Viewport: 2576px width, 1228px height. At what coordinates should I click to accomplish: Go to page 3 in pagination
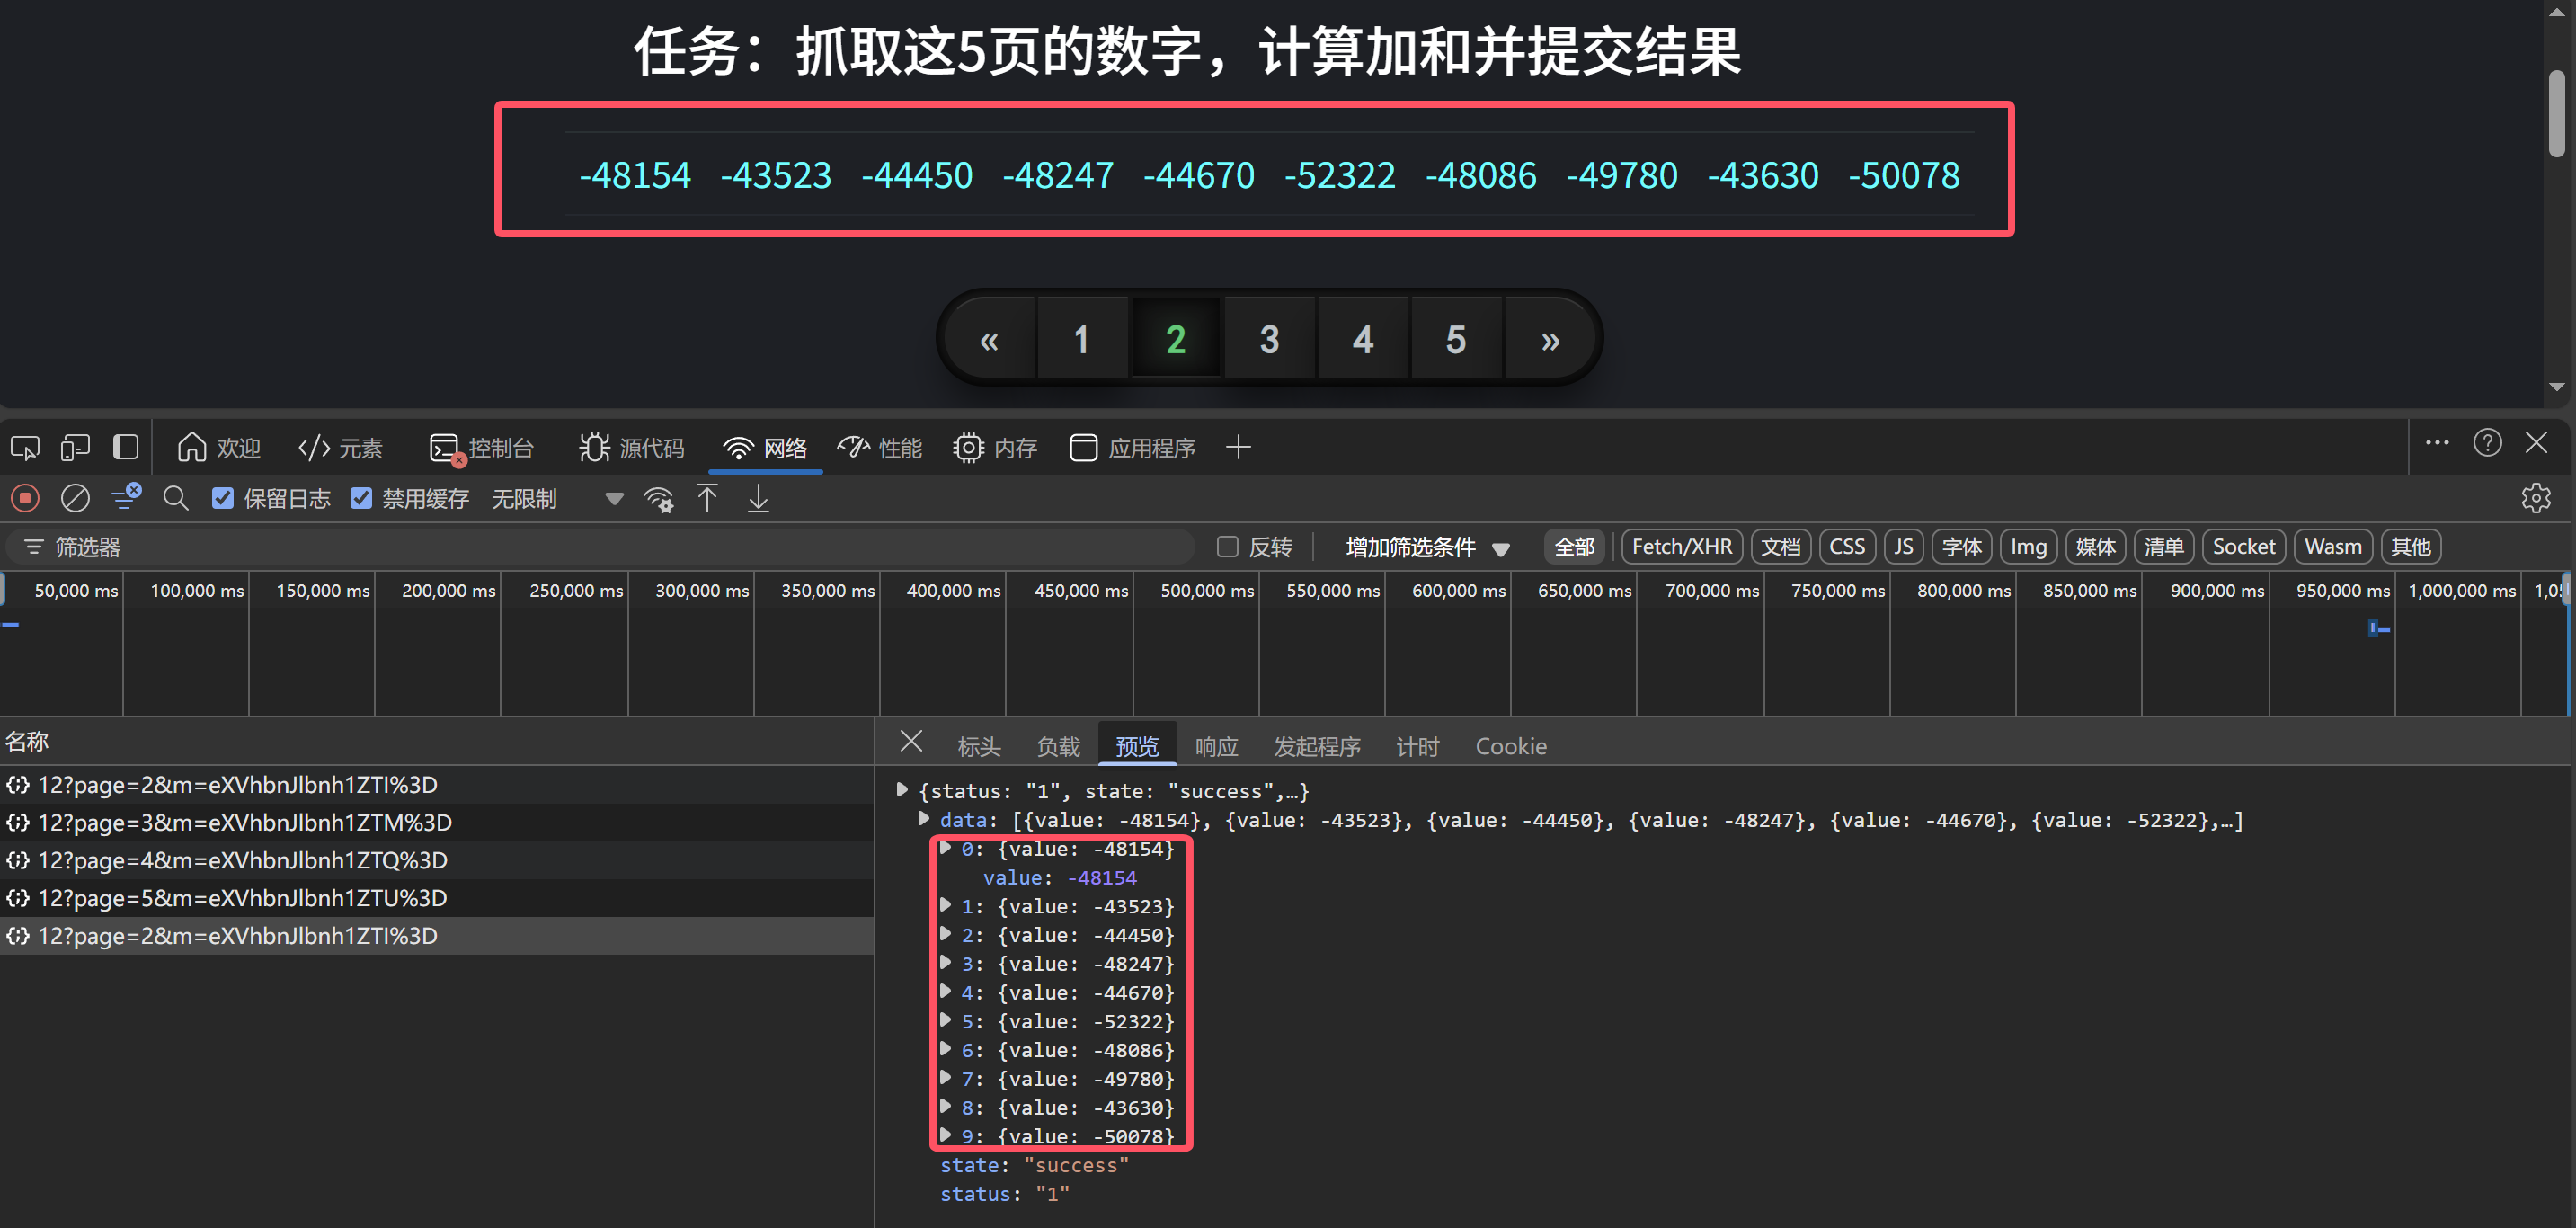click(x=1269, y=339)
